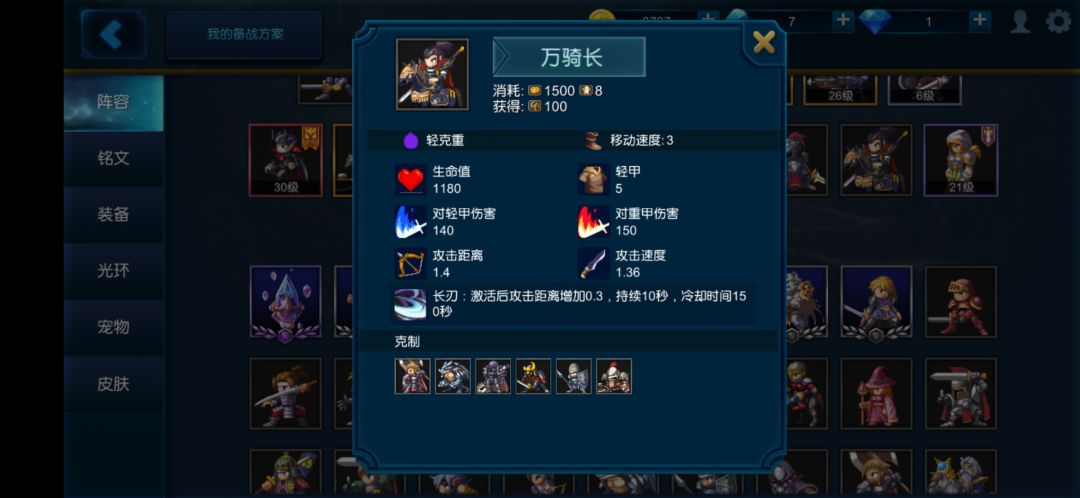Go to the 光环 tab
The height and width of the screenshot is (498, 1080).
tap(114, 271)
